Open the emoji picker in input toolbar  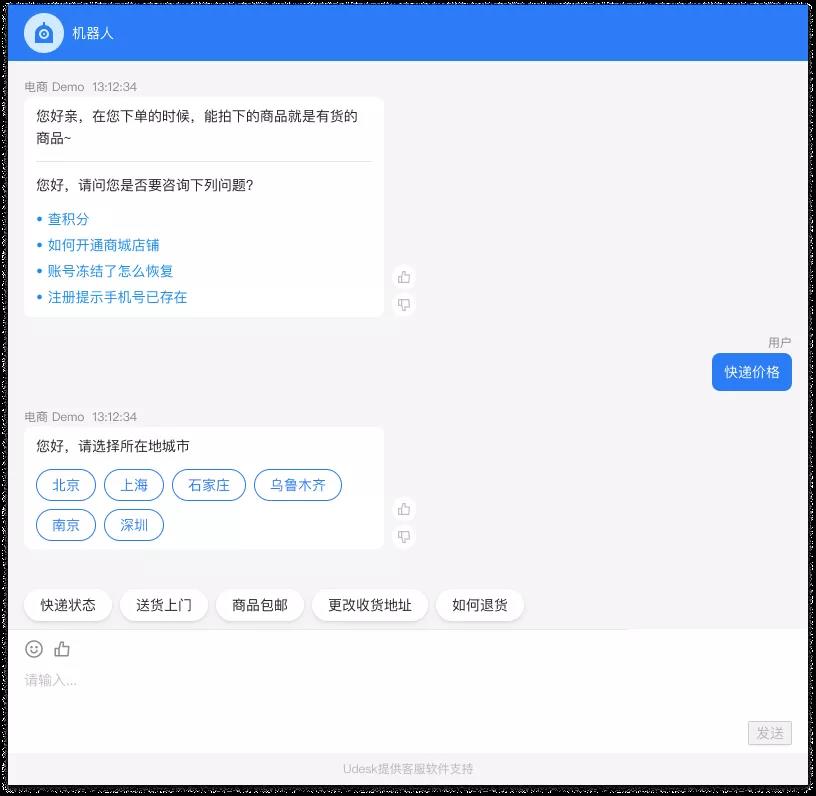click(x=34, y=649)
